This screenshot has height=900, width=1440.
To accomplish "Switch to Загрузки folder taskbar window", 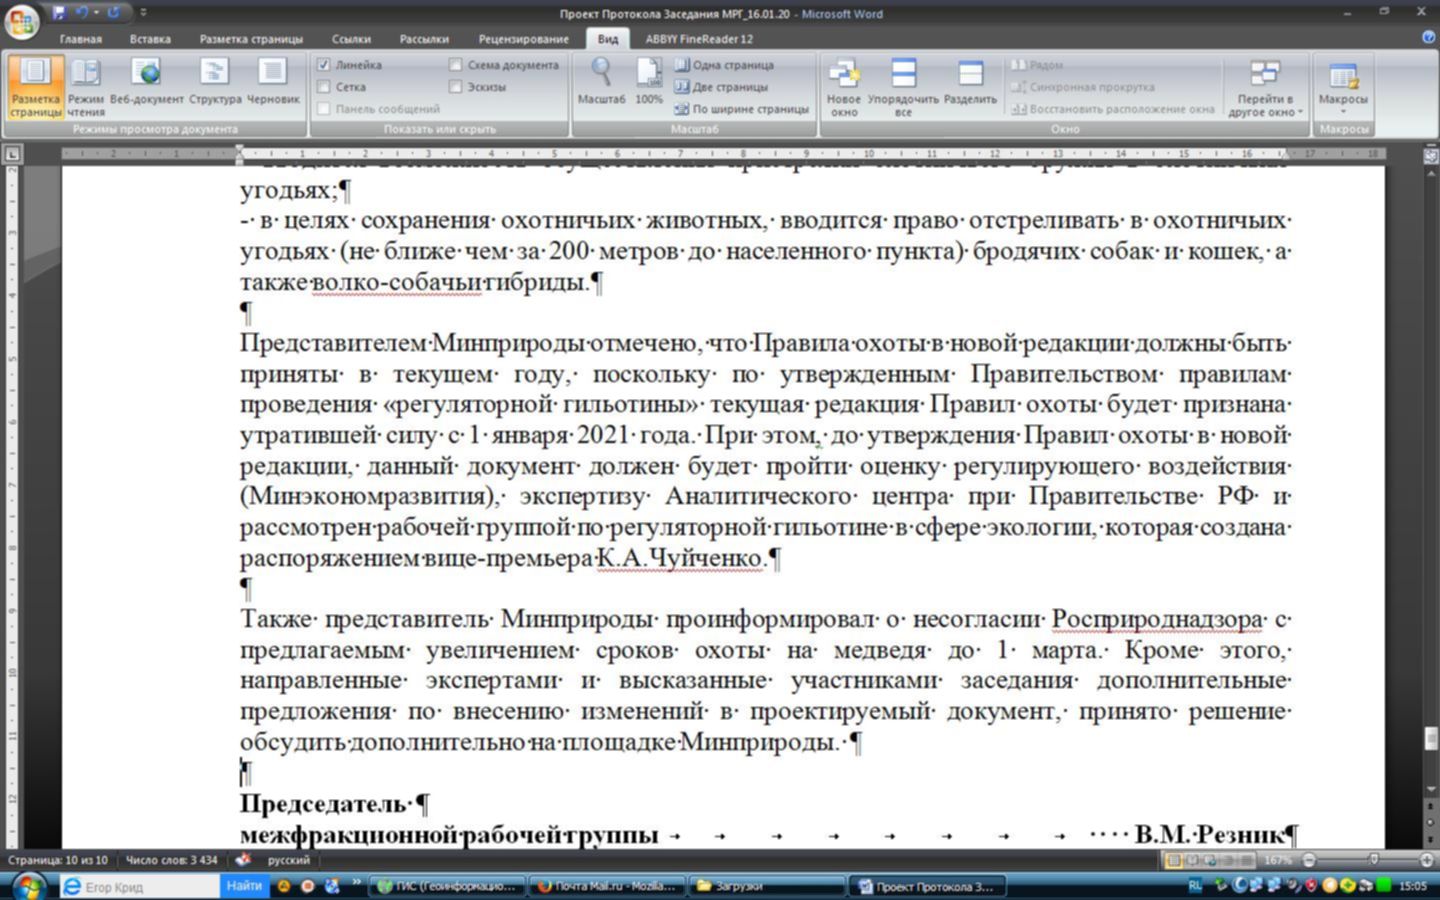I will tap(768, 886).
